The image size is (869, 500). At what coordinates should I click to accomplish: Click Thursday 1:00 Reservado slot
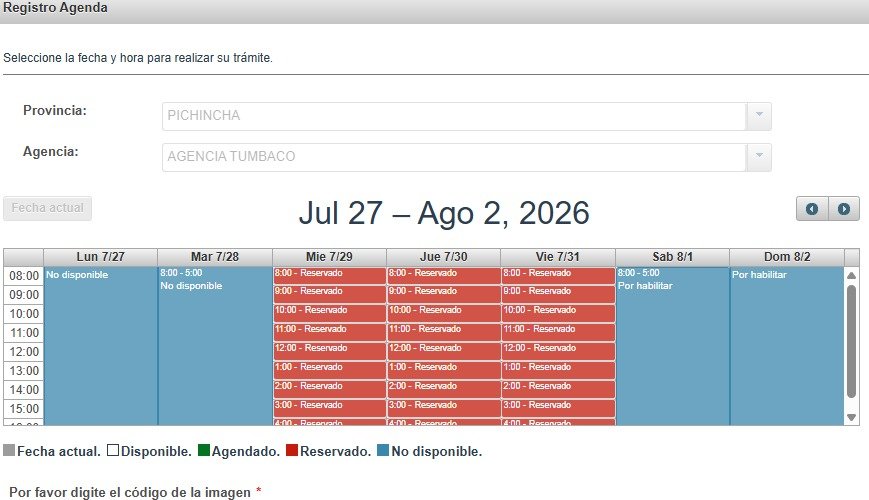click(x=443, y=370)
